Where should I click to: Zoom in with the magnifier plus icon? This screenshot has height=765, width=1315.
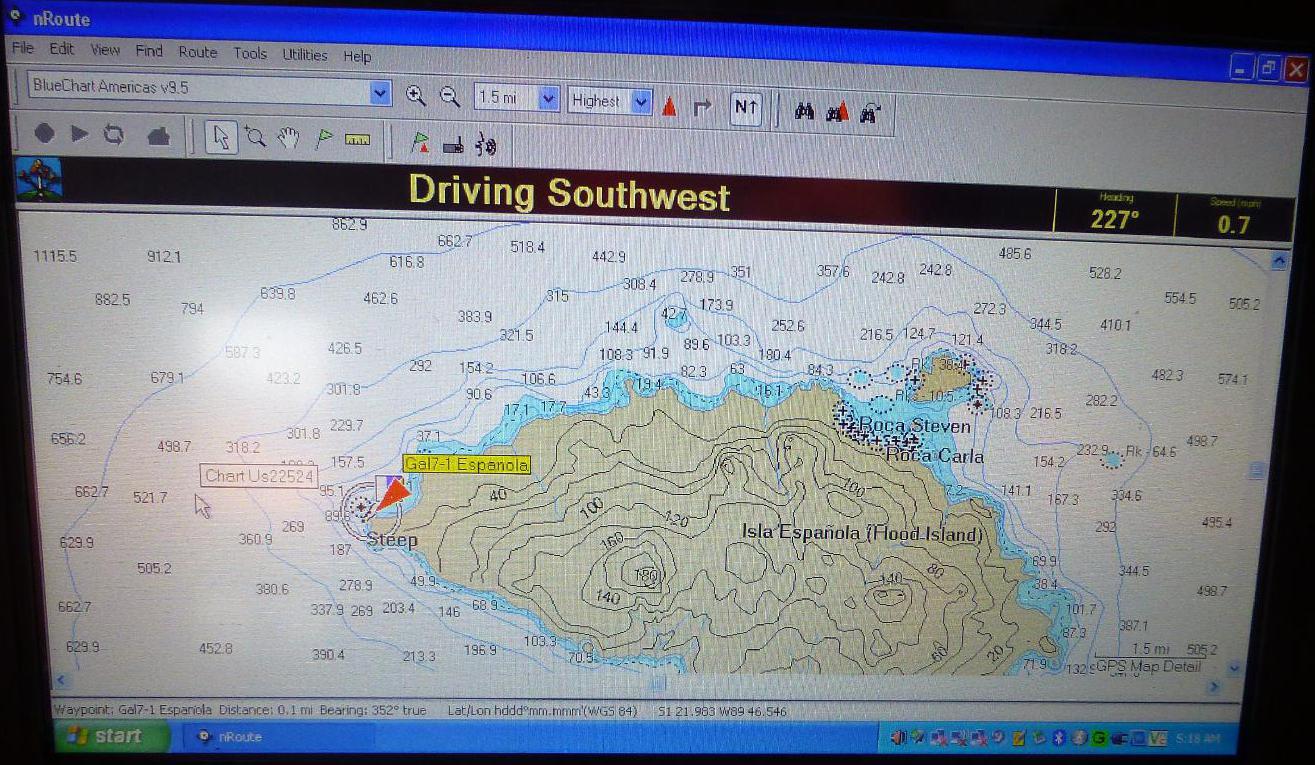[416, 96]
